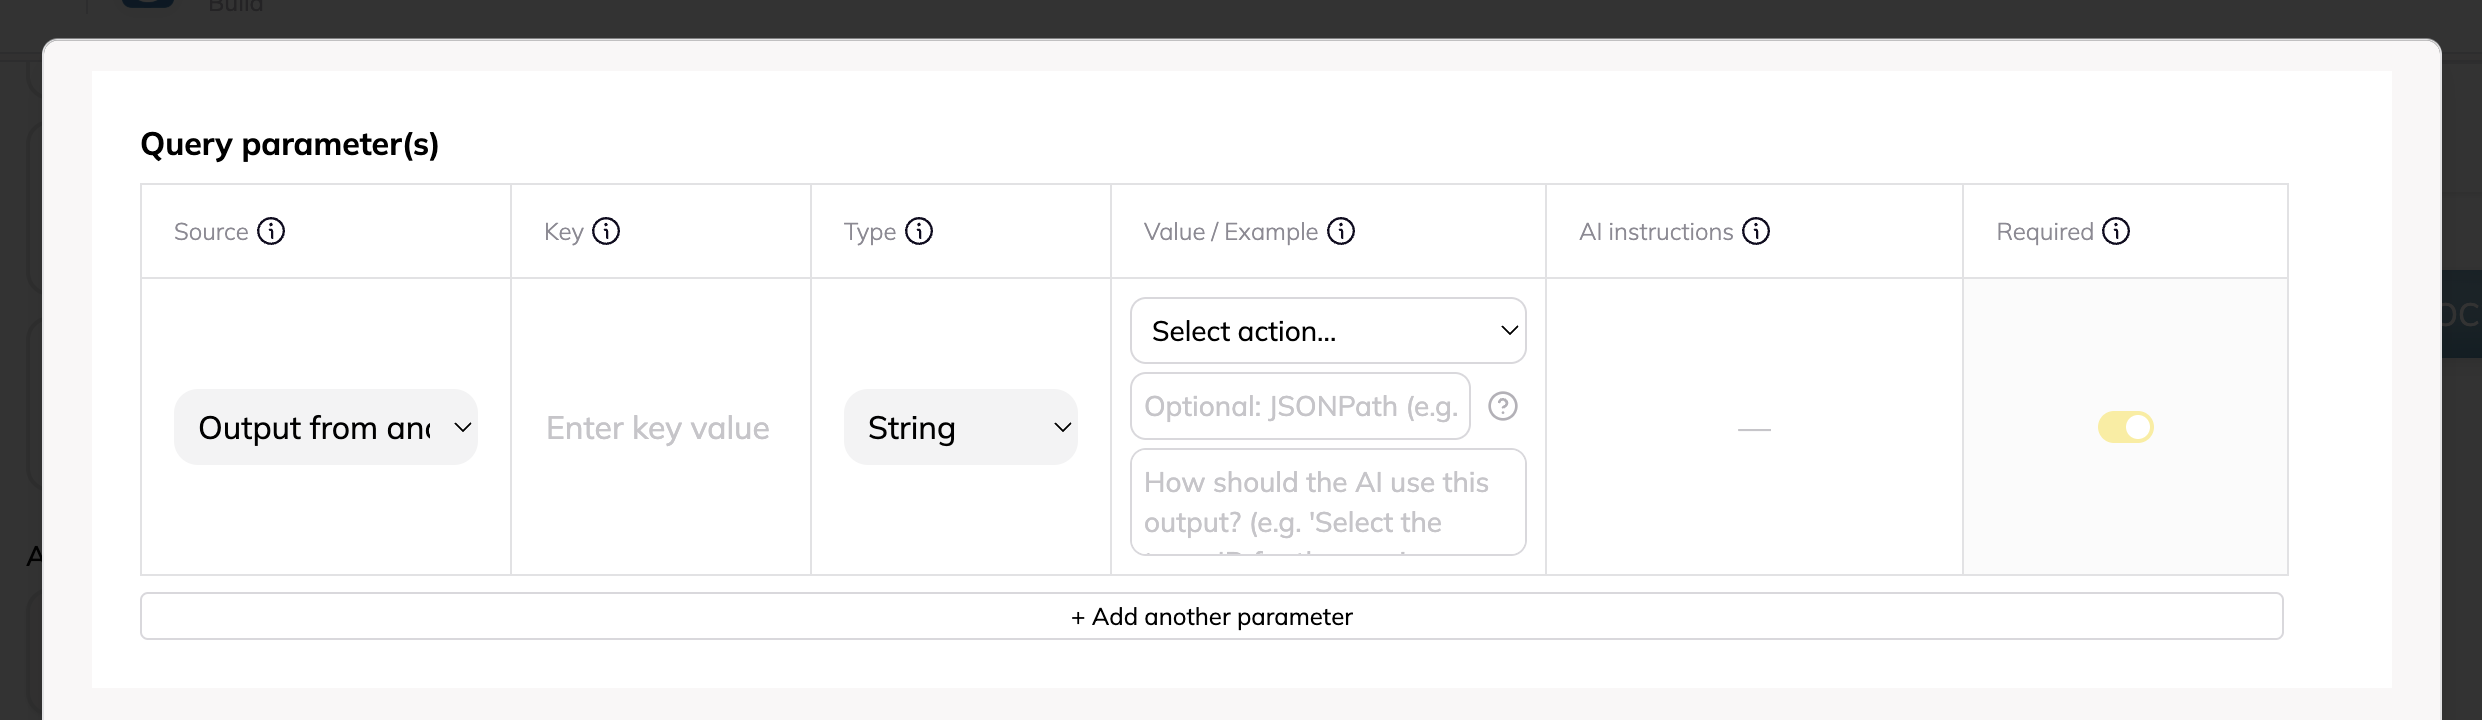Toggle the Required switch off

click(x=2125, y=427)
